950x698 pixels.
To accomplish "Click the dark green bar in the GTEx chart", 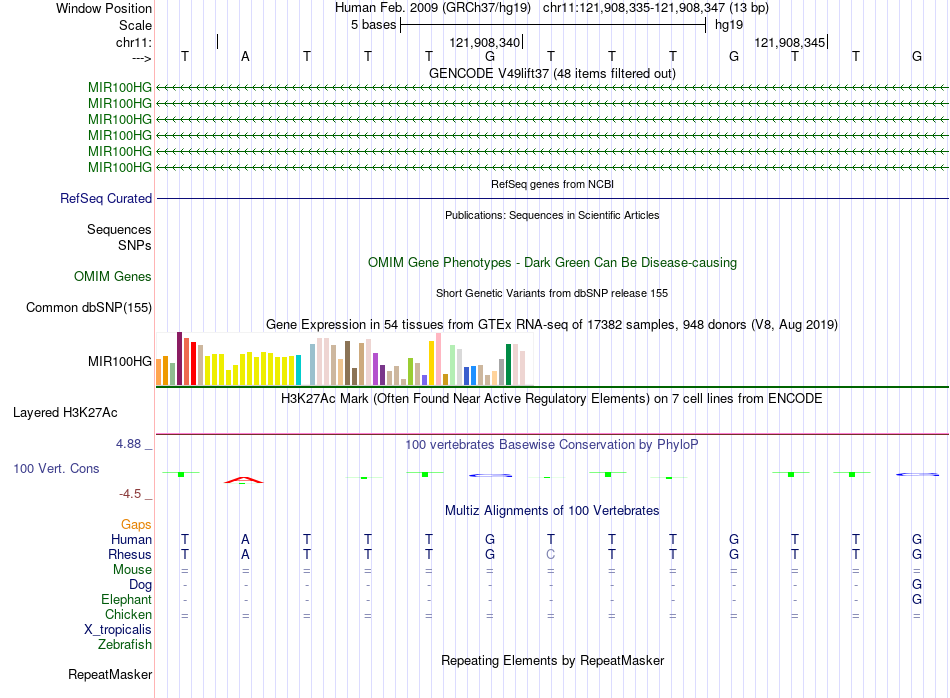I will point(509,365).
